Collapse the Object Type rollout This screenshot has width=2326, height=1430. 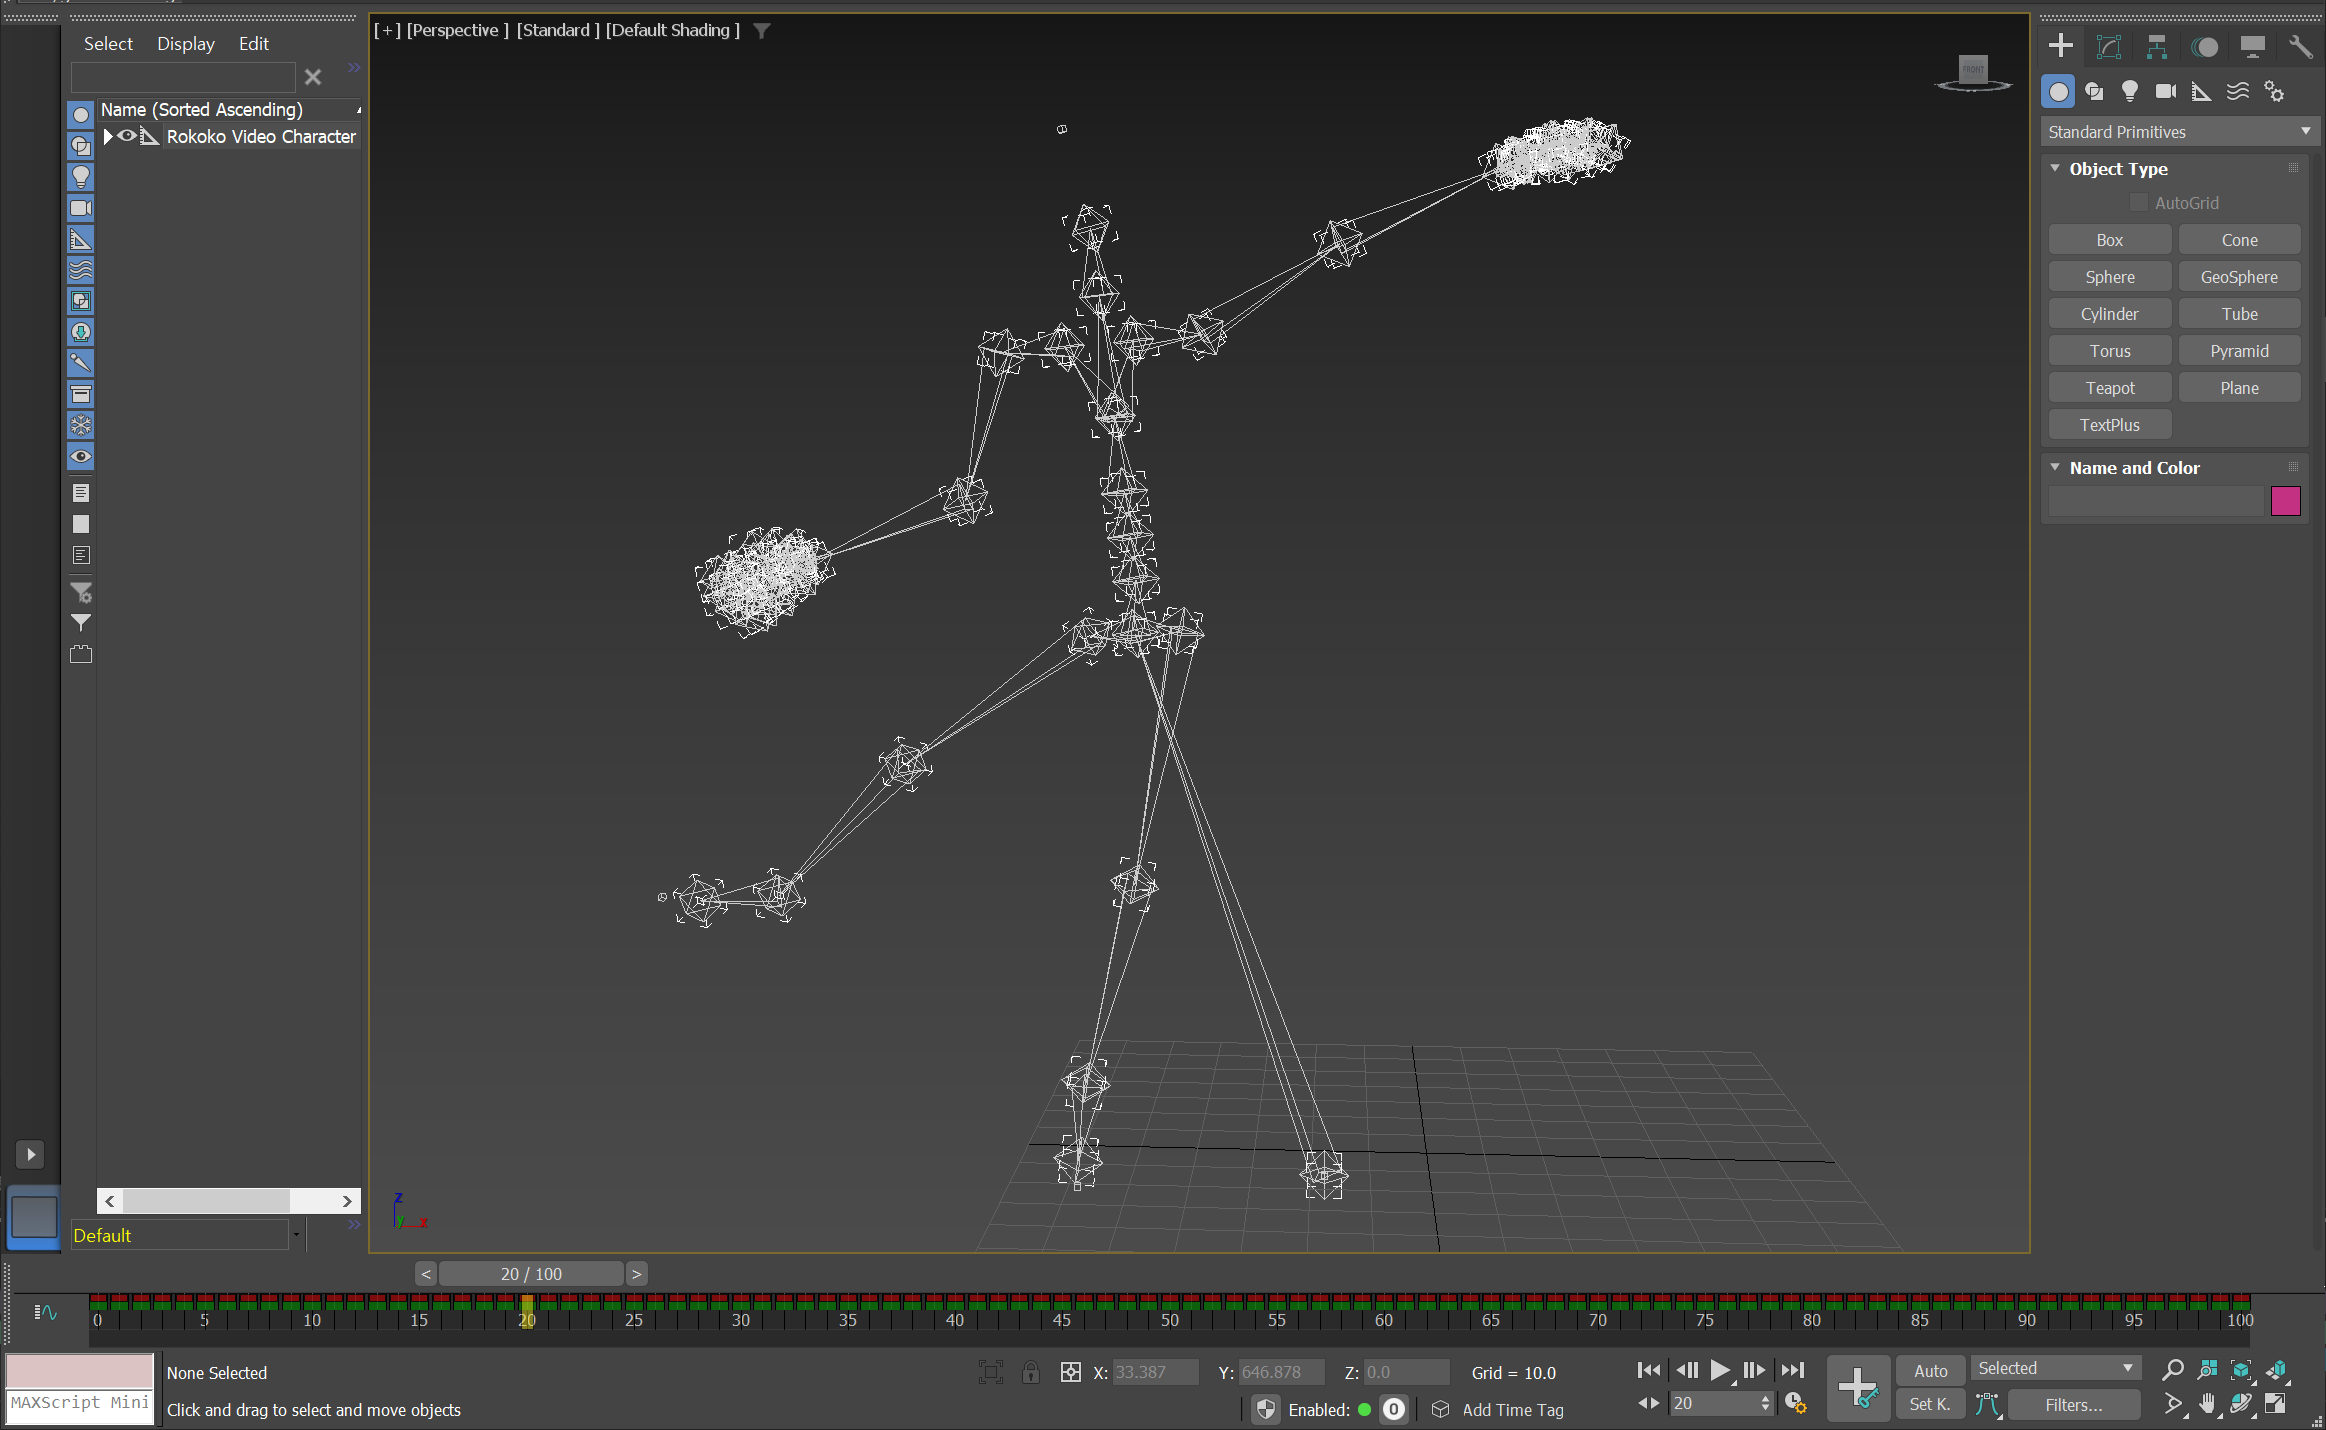pos(2055,169)
